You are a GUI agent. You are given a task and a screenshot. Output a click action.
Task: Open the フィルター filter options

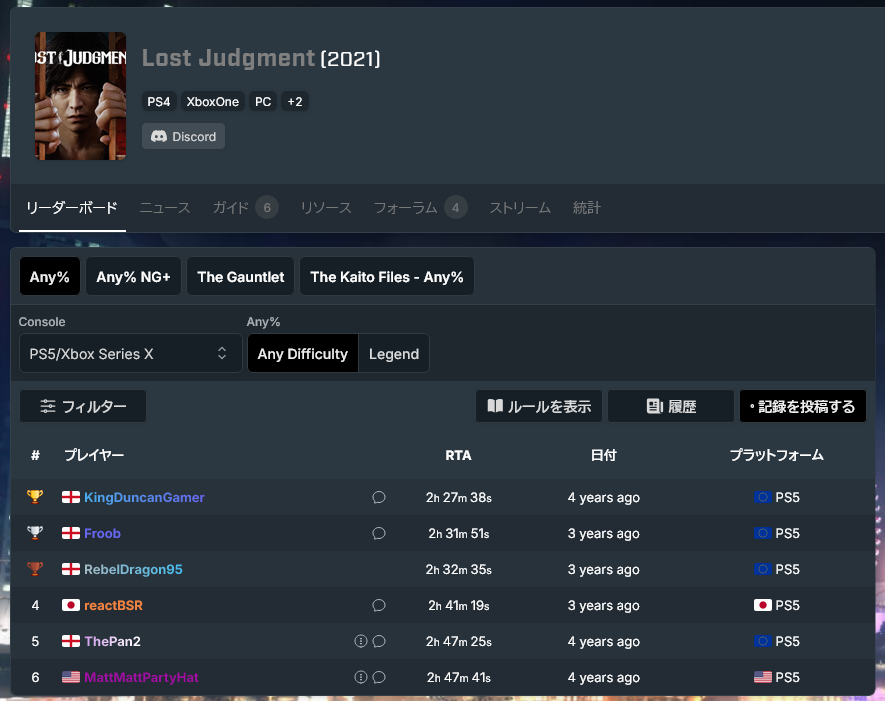(83, 406)
